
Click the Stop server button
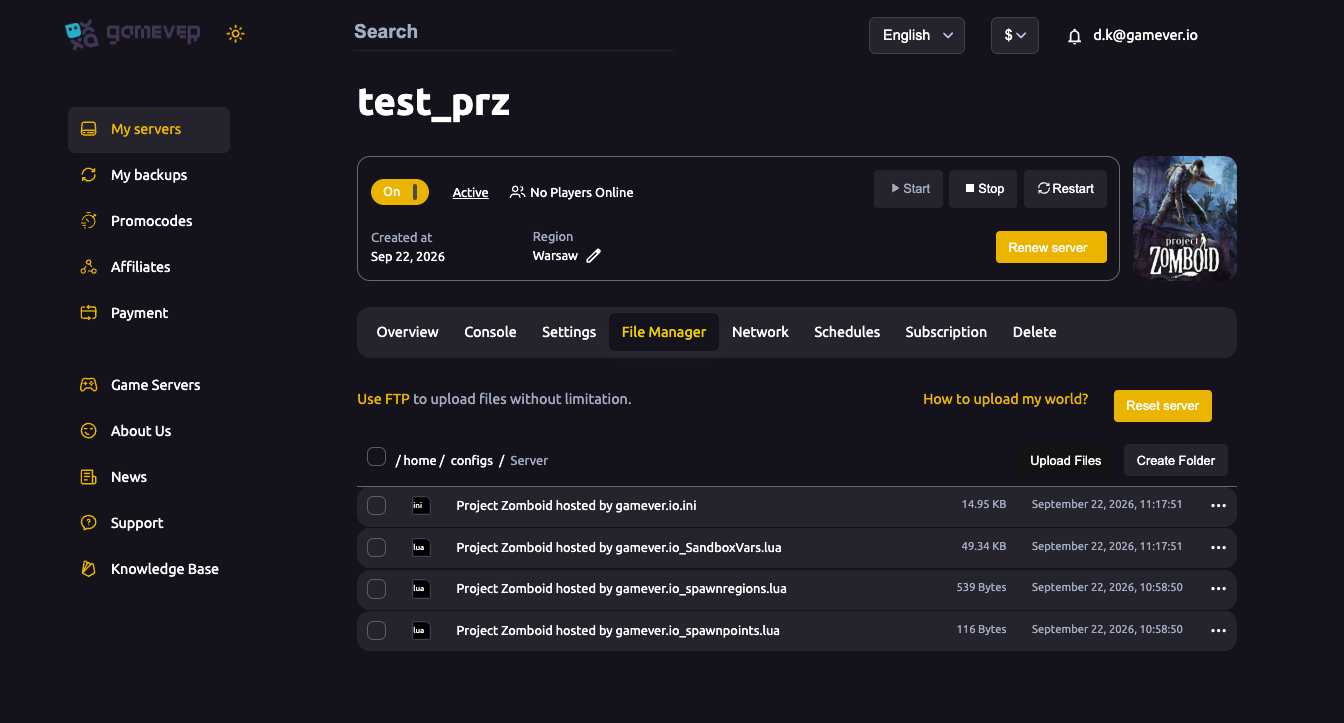pos(984,189)
